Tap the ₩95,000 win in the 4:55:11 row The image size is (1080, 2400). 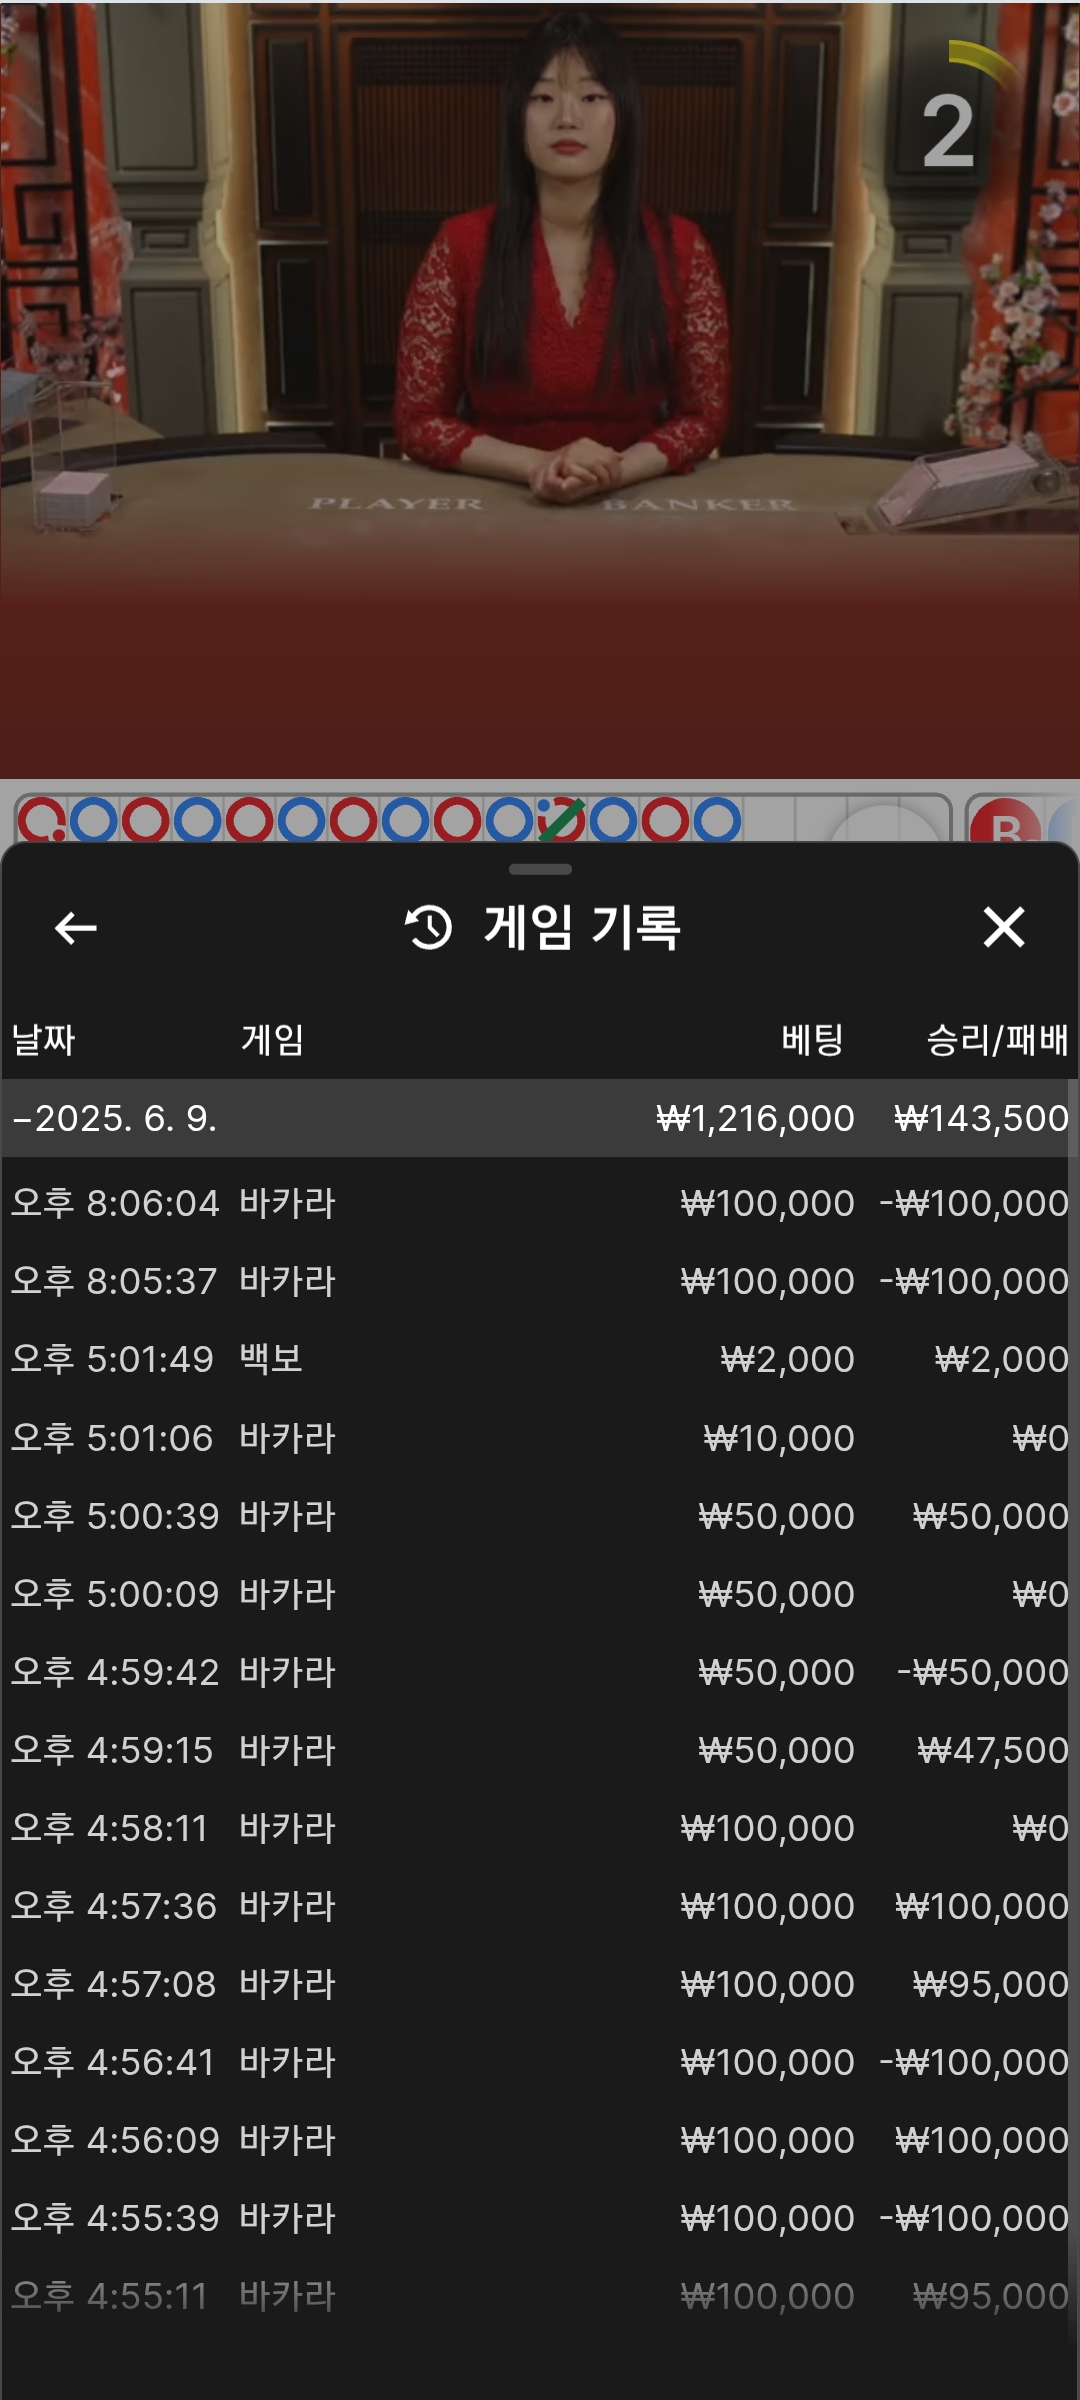point(990,2296)
